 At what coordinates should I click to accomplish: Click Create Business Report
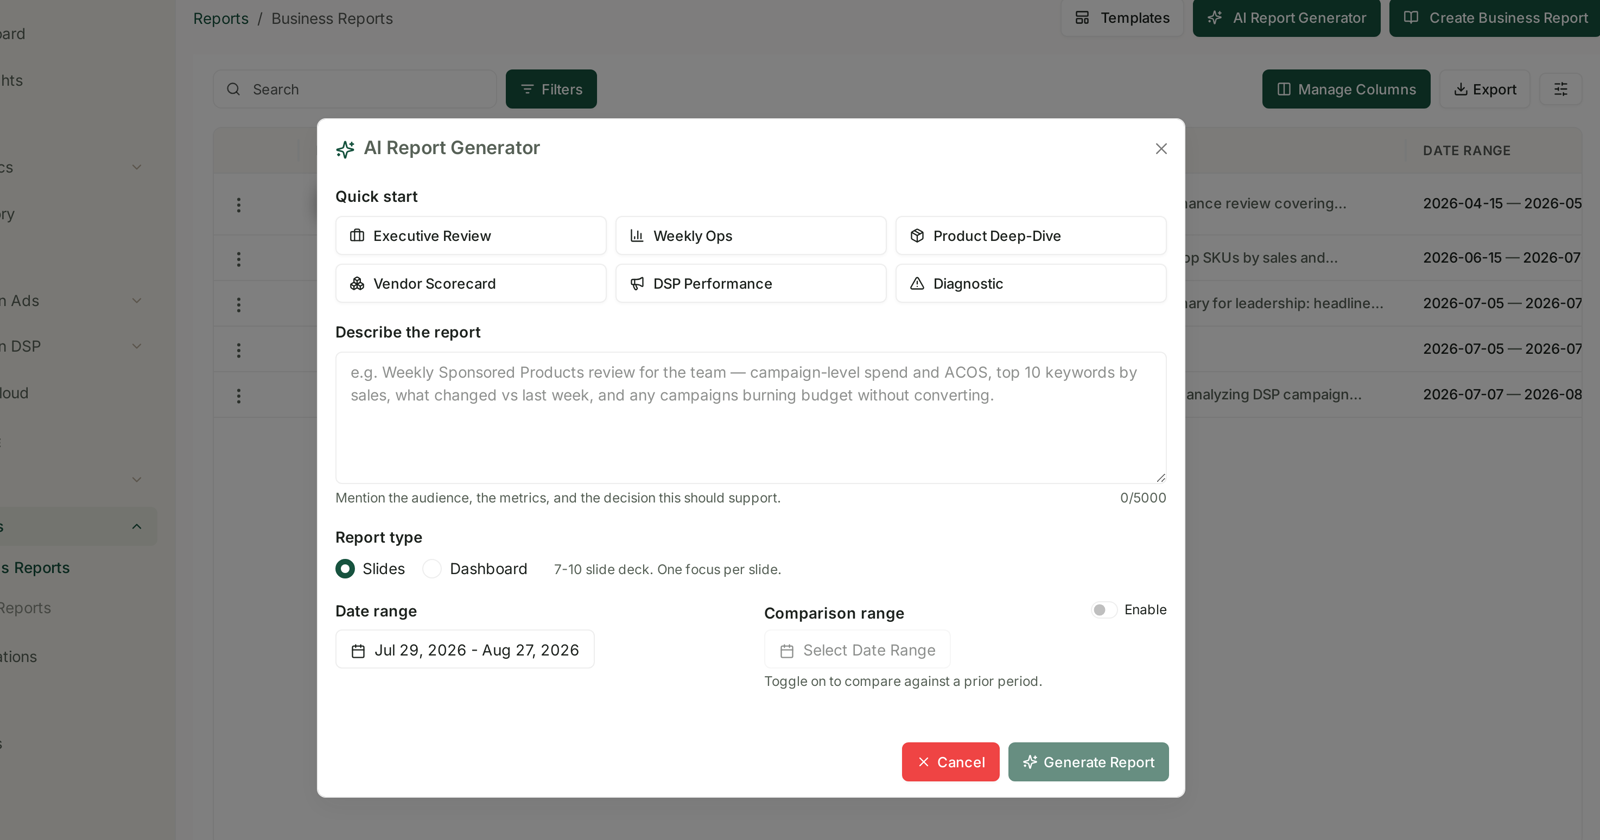(x=1496, y=18)
